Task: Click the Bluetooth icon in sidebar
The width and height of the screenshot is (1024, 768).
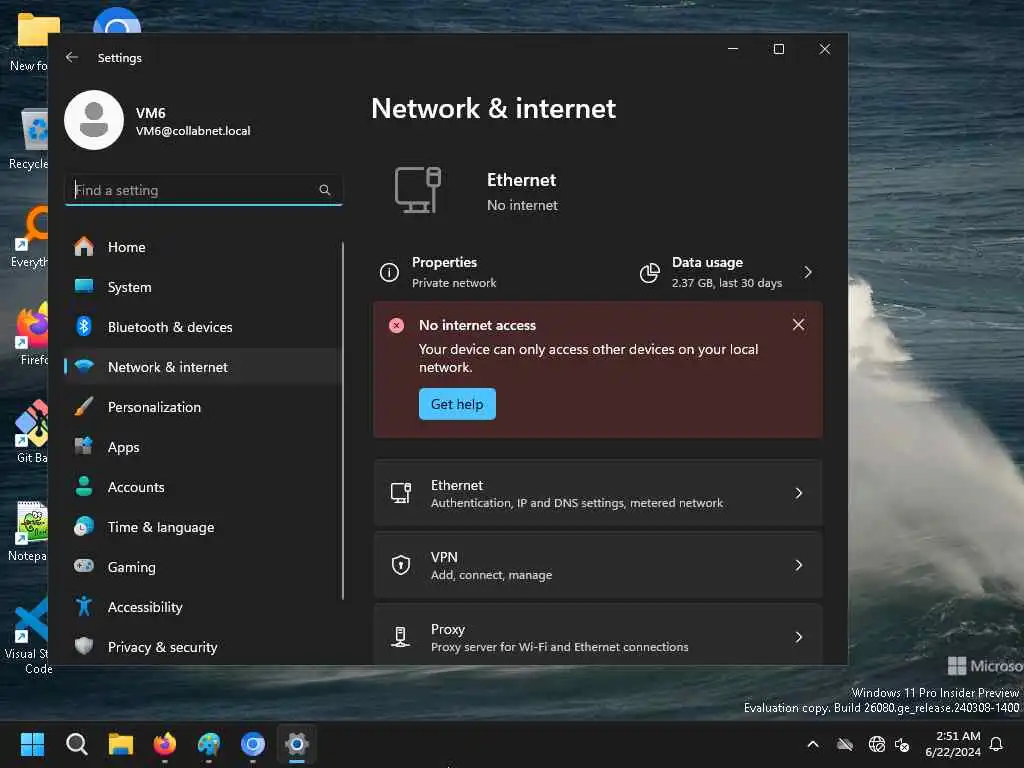Action: [84, 327]
